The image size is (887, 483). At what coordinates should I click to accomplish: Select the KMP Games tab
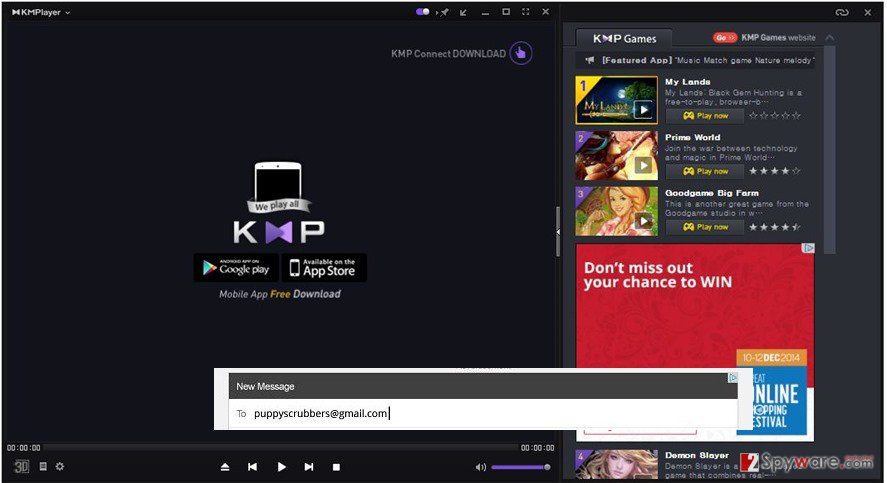(625, 38)
